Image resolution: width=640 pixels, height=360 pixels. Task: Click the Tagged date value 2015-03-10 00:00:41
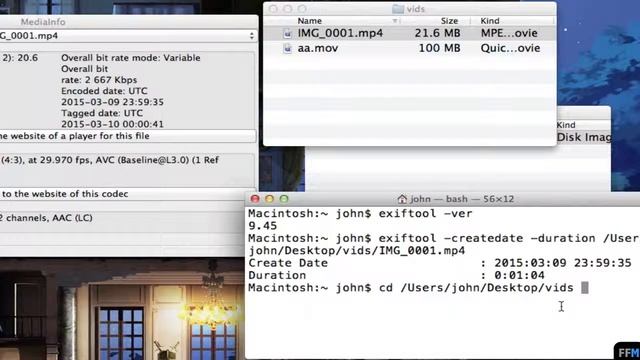point(112,124)
